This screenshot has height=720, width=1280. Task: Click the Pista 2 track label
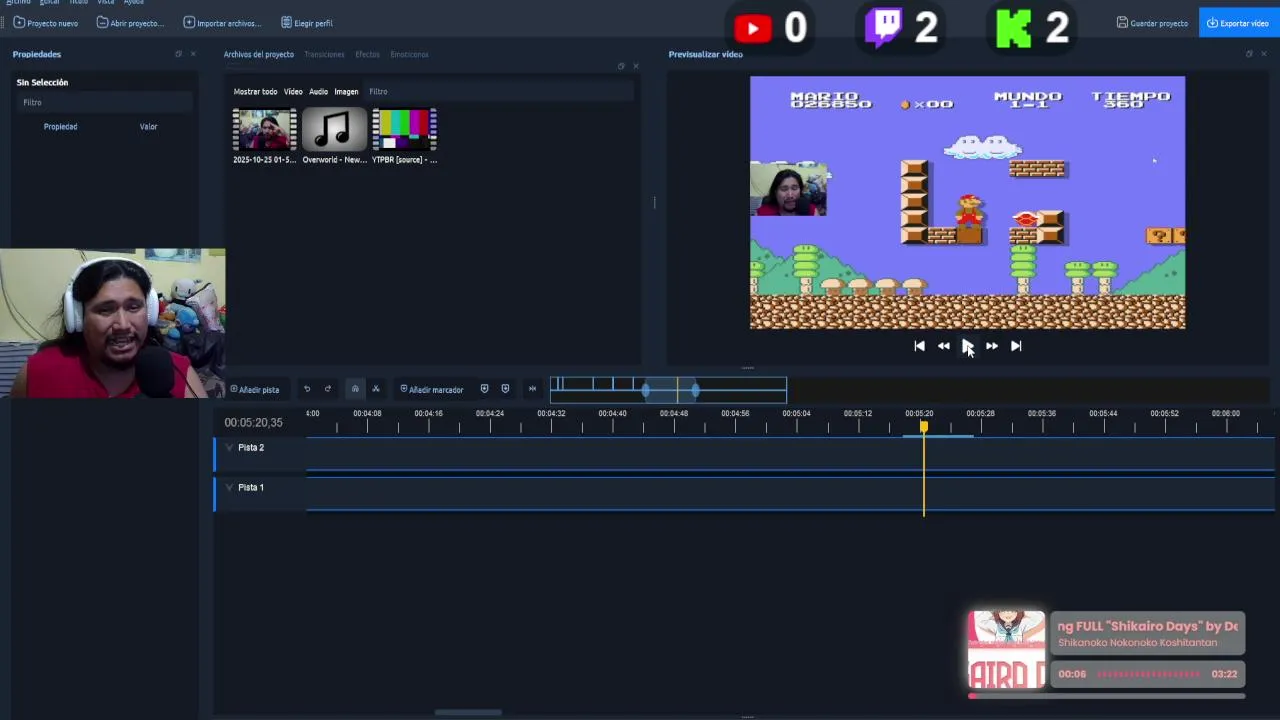tap(251, 447)
